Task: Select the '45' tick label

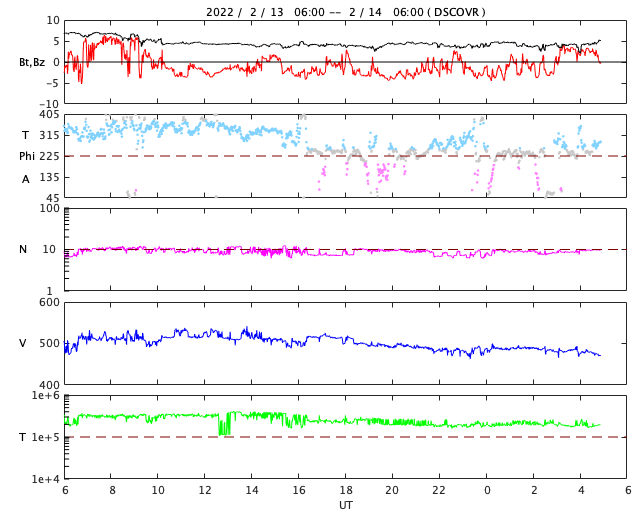Action: 53,198
